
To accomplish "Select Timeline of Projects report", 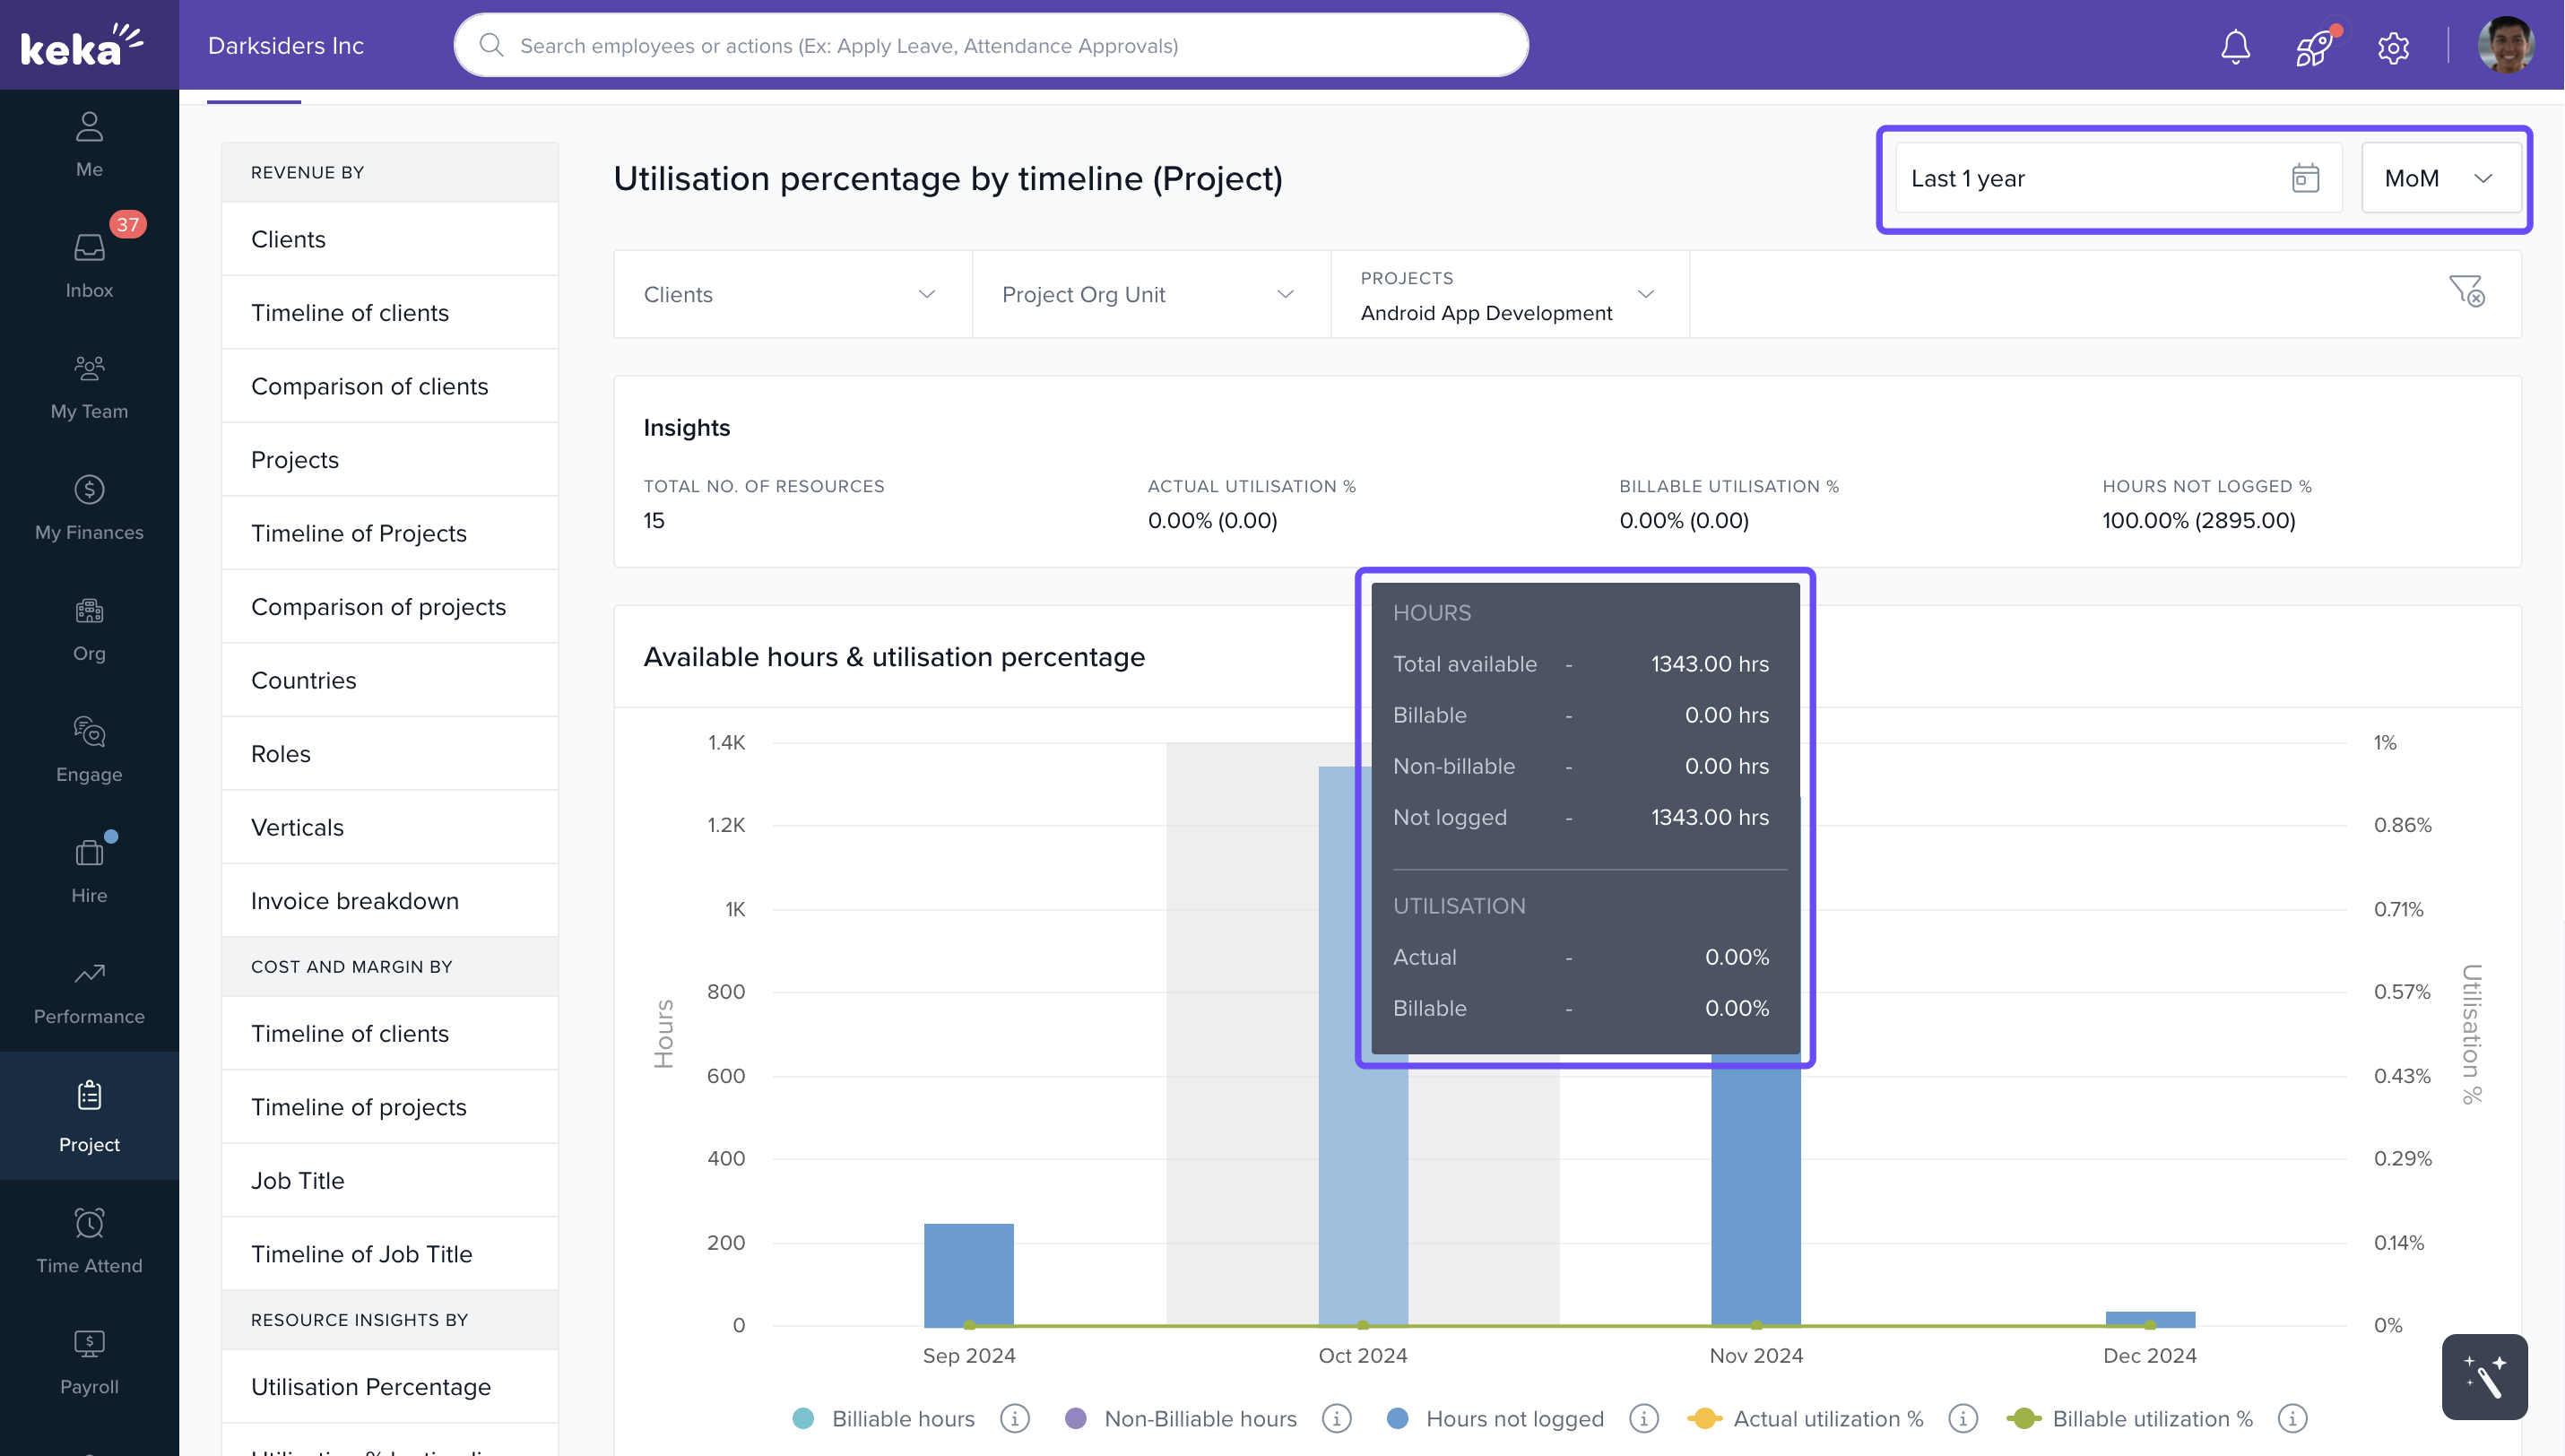I will click(x=358, y=533).
